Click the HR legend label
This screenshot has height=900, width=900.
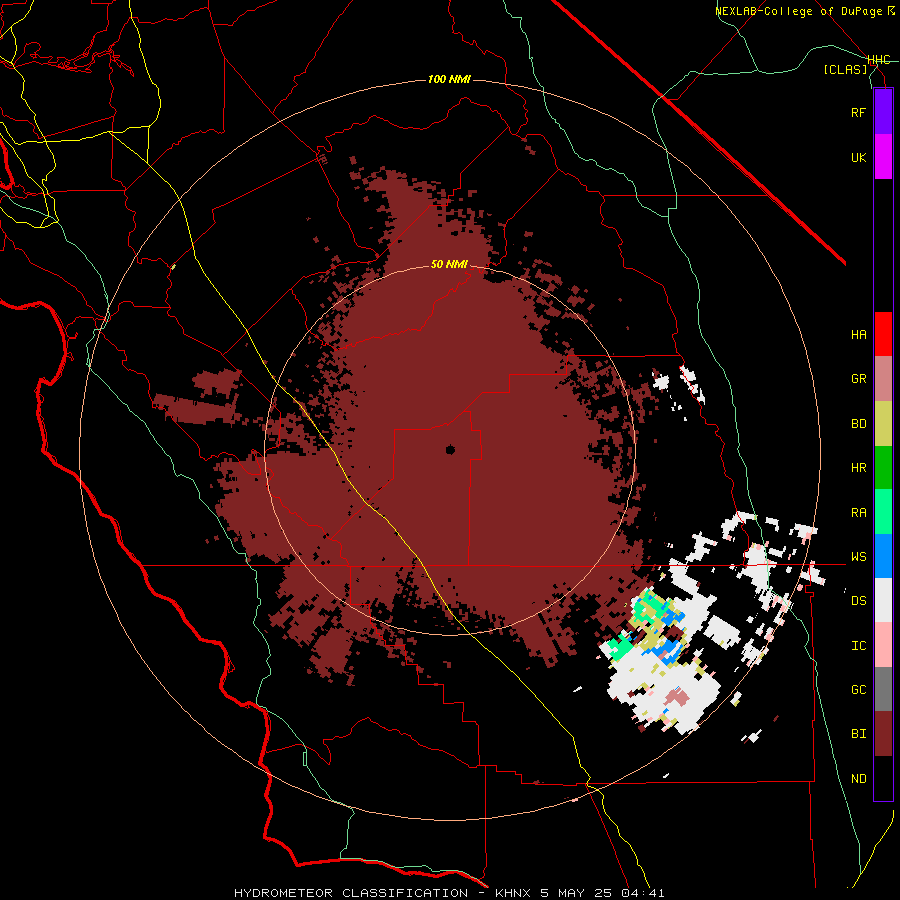(x=858, y=468)
